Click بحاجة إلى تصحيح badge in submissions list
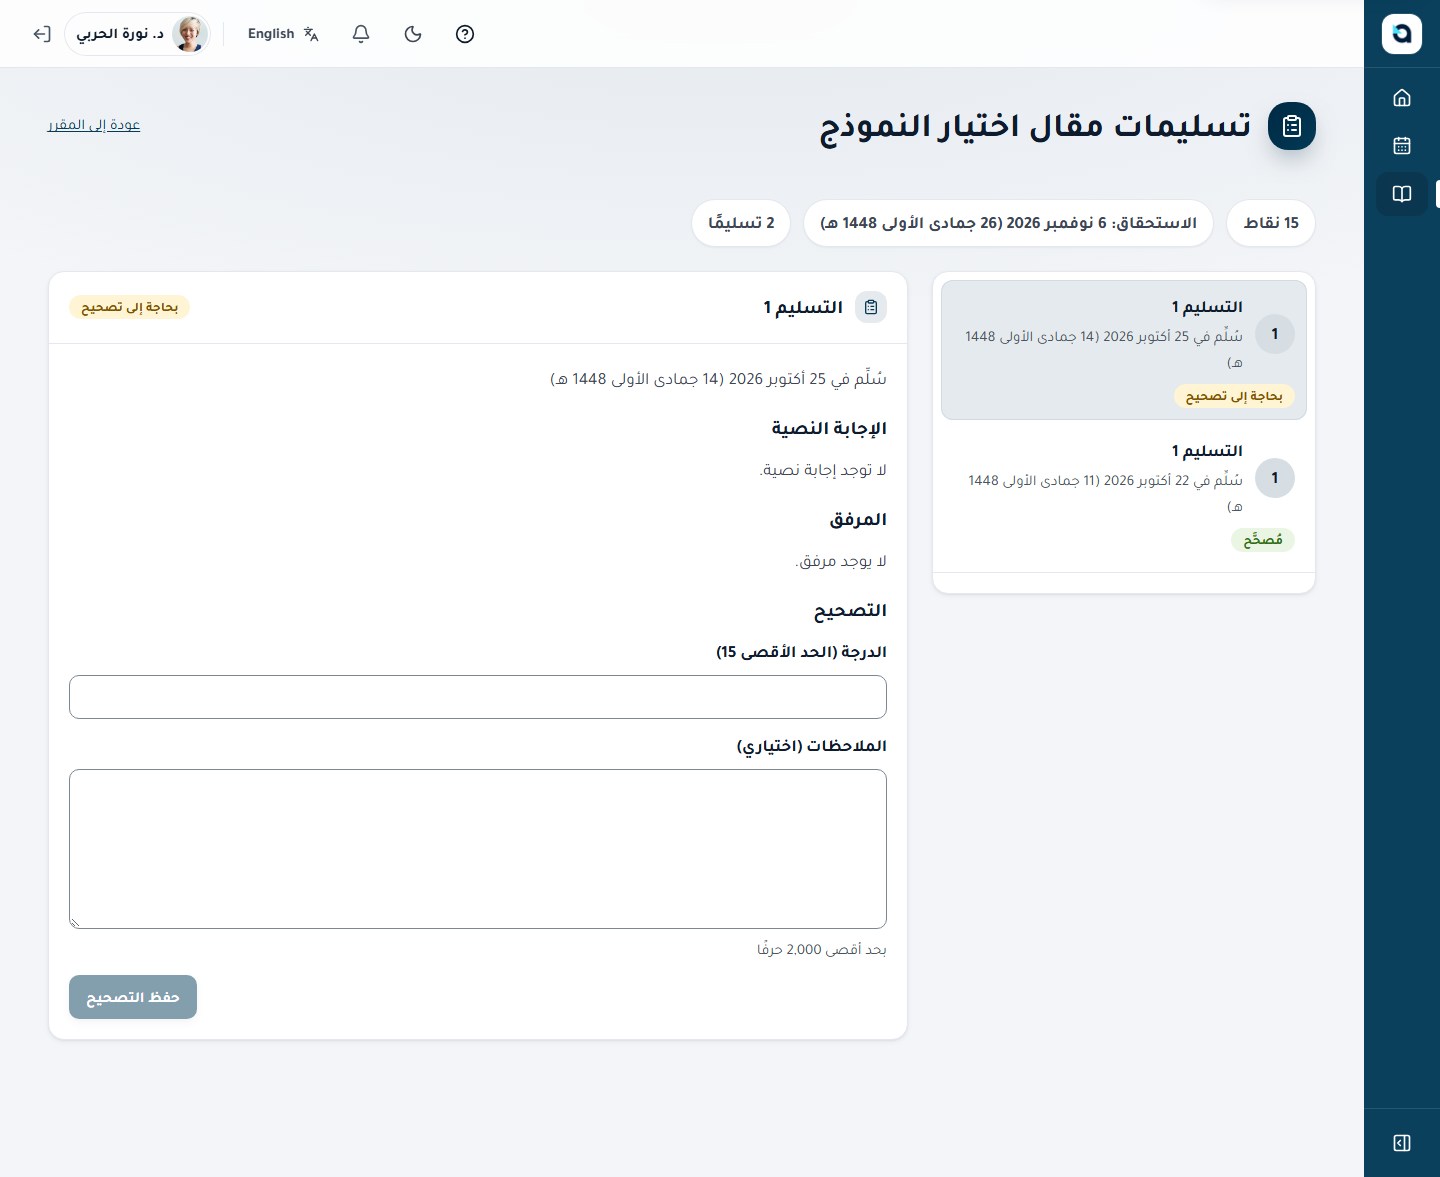 click(x=1234, y=396)
